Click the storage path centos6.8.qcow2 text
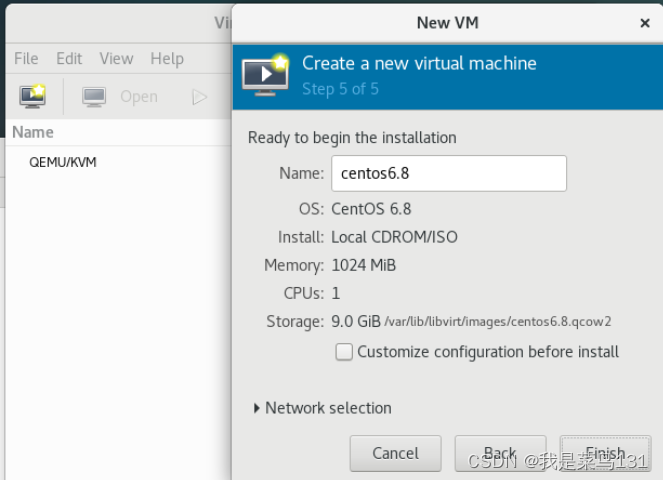The image size is (663, 480). click(498, 322)
